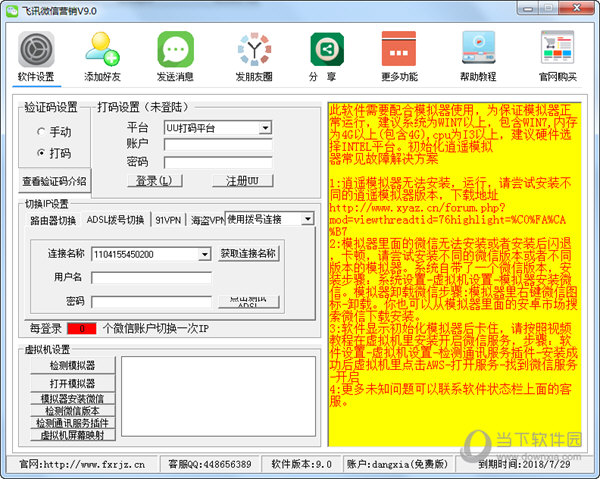Screen dimensions: 600x479
Task: Click the 客服QQ:448656389 status entry
Action: tap(210, 464)
